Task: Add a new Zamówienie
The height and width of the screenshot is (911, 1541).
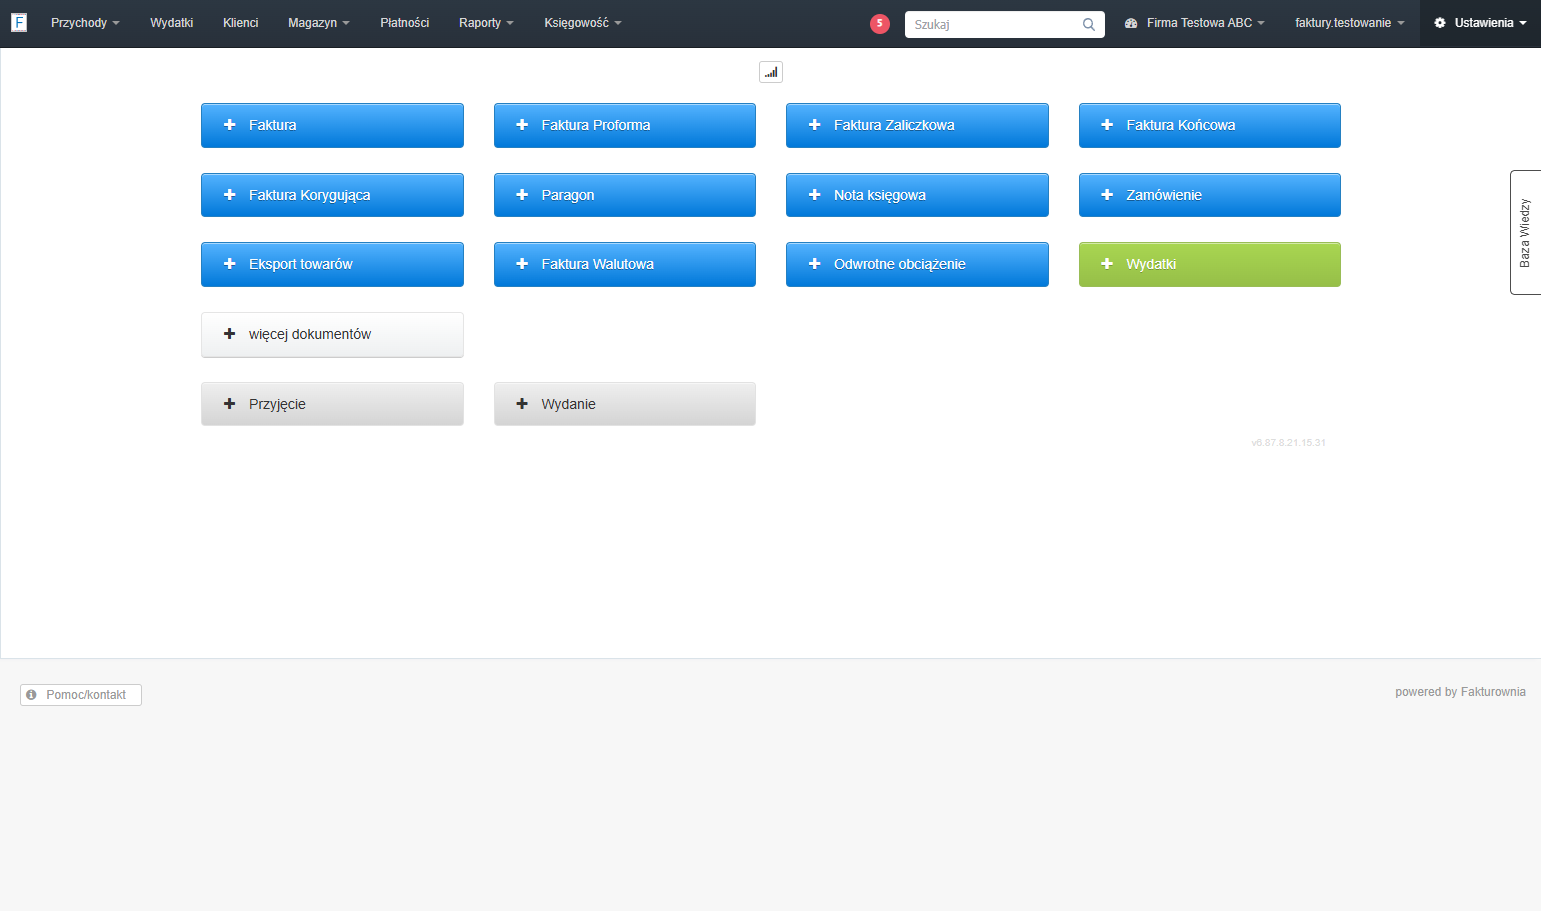Action: coord(1210,195)
